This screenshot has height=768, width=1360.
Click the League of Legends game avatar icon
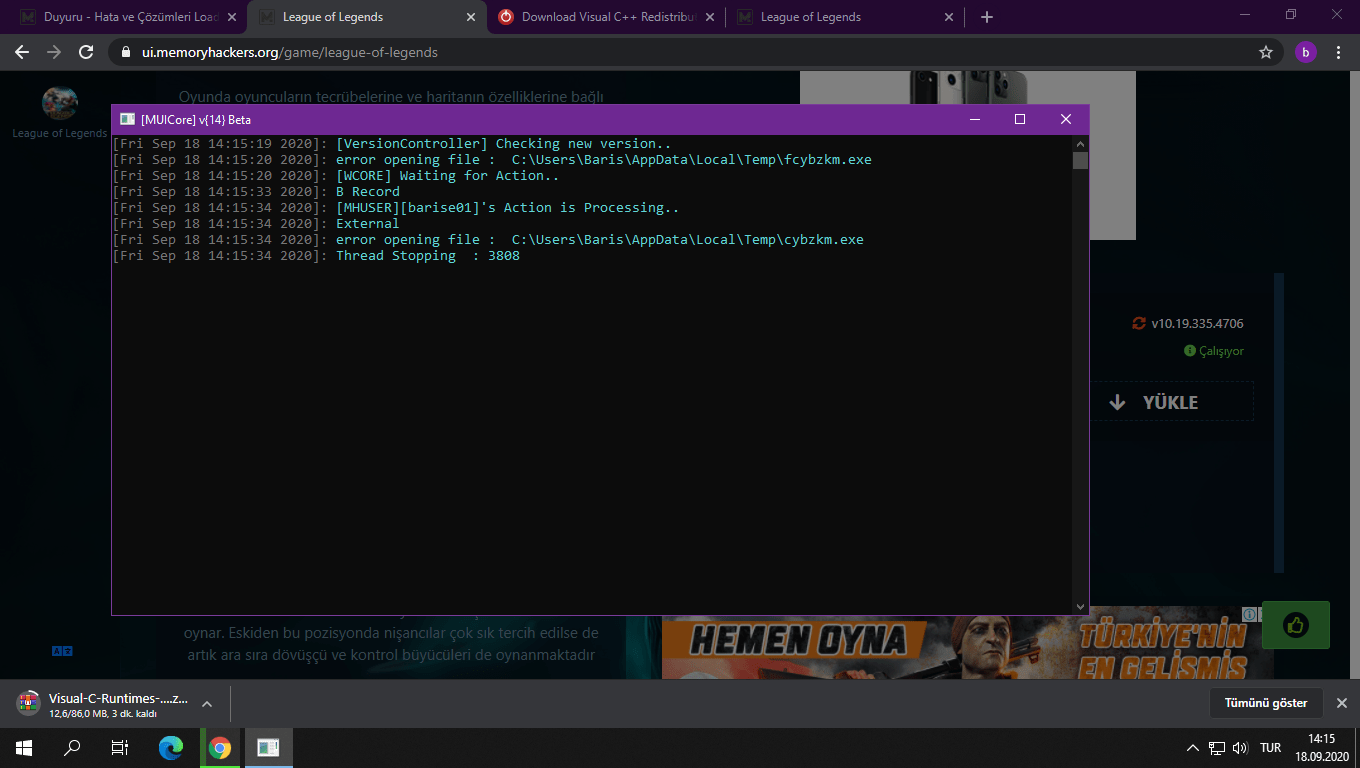click(60, 103)
